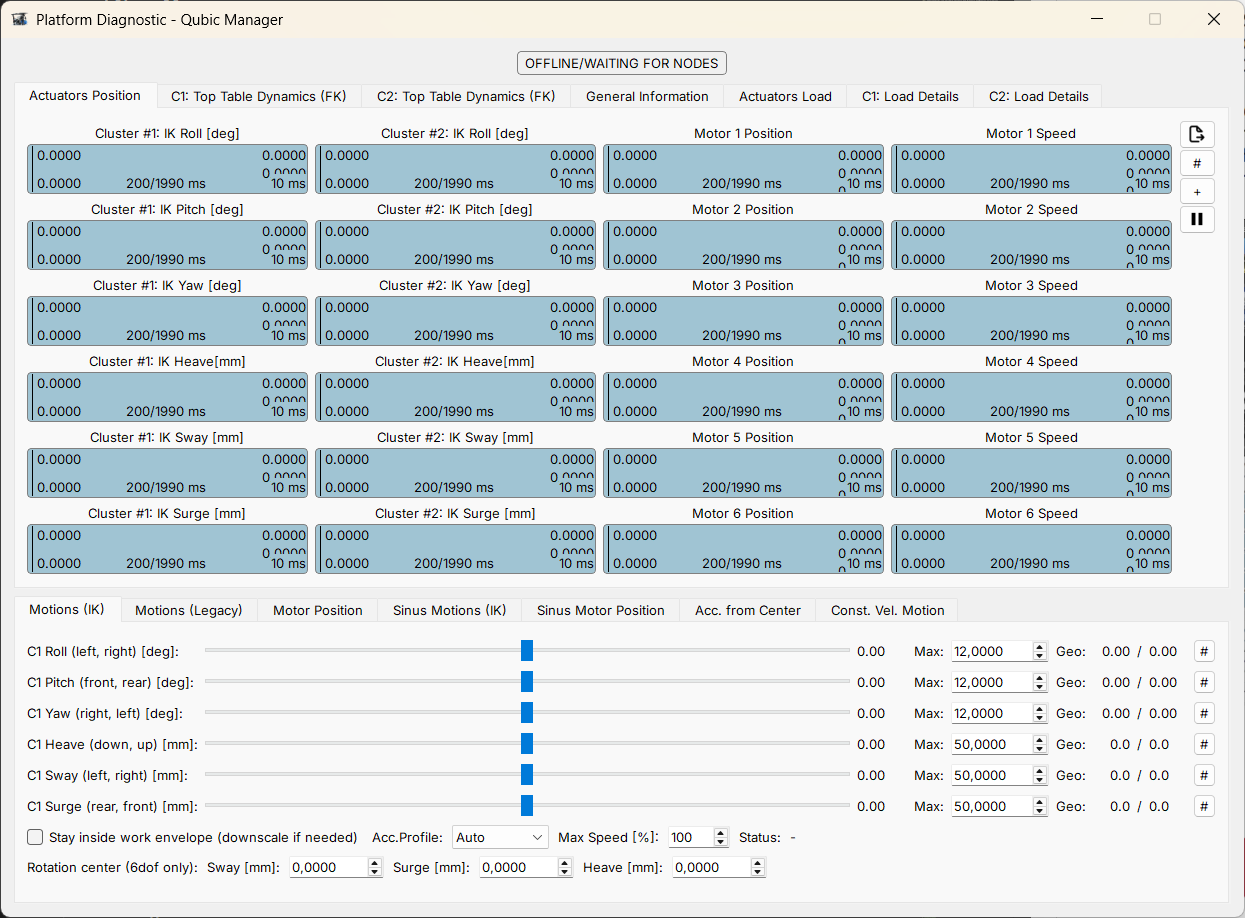Click the # button beside C1 Surge row
This screenshot has width=1245, height=918.
[1204, 806]
